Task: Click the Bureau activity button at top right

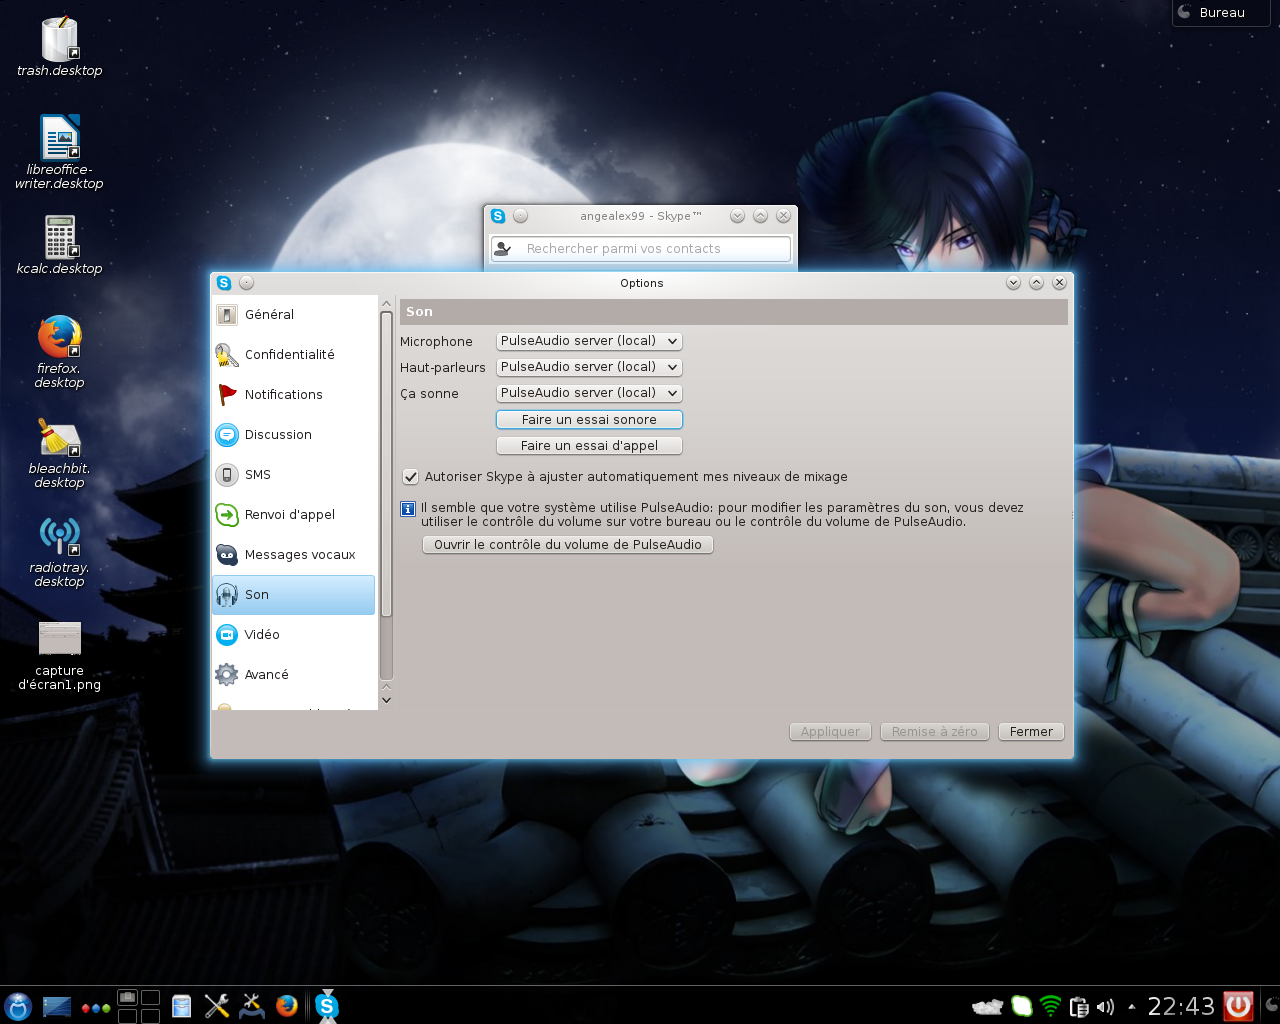Action: coord(1220,13)
